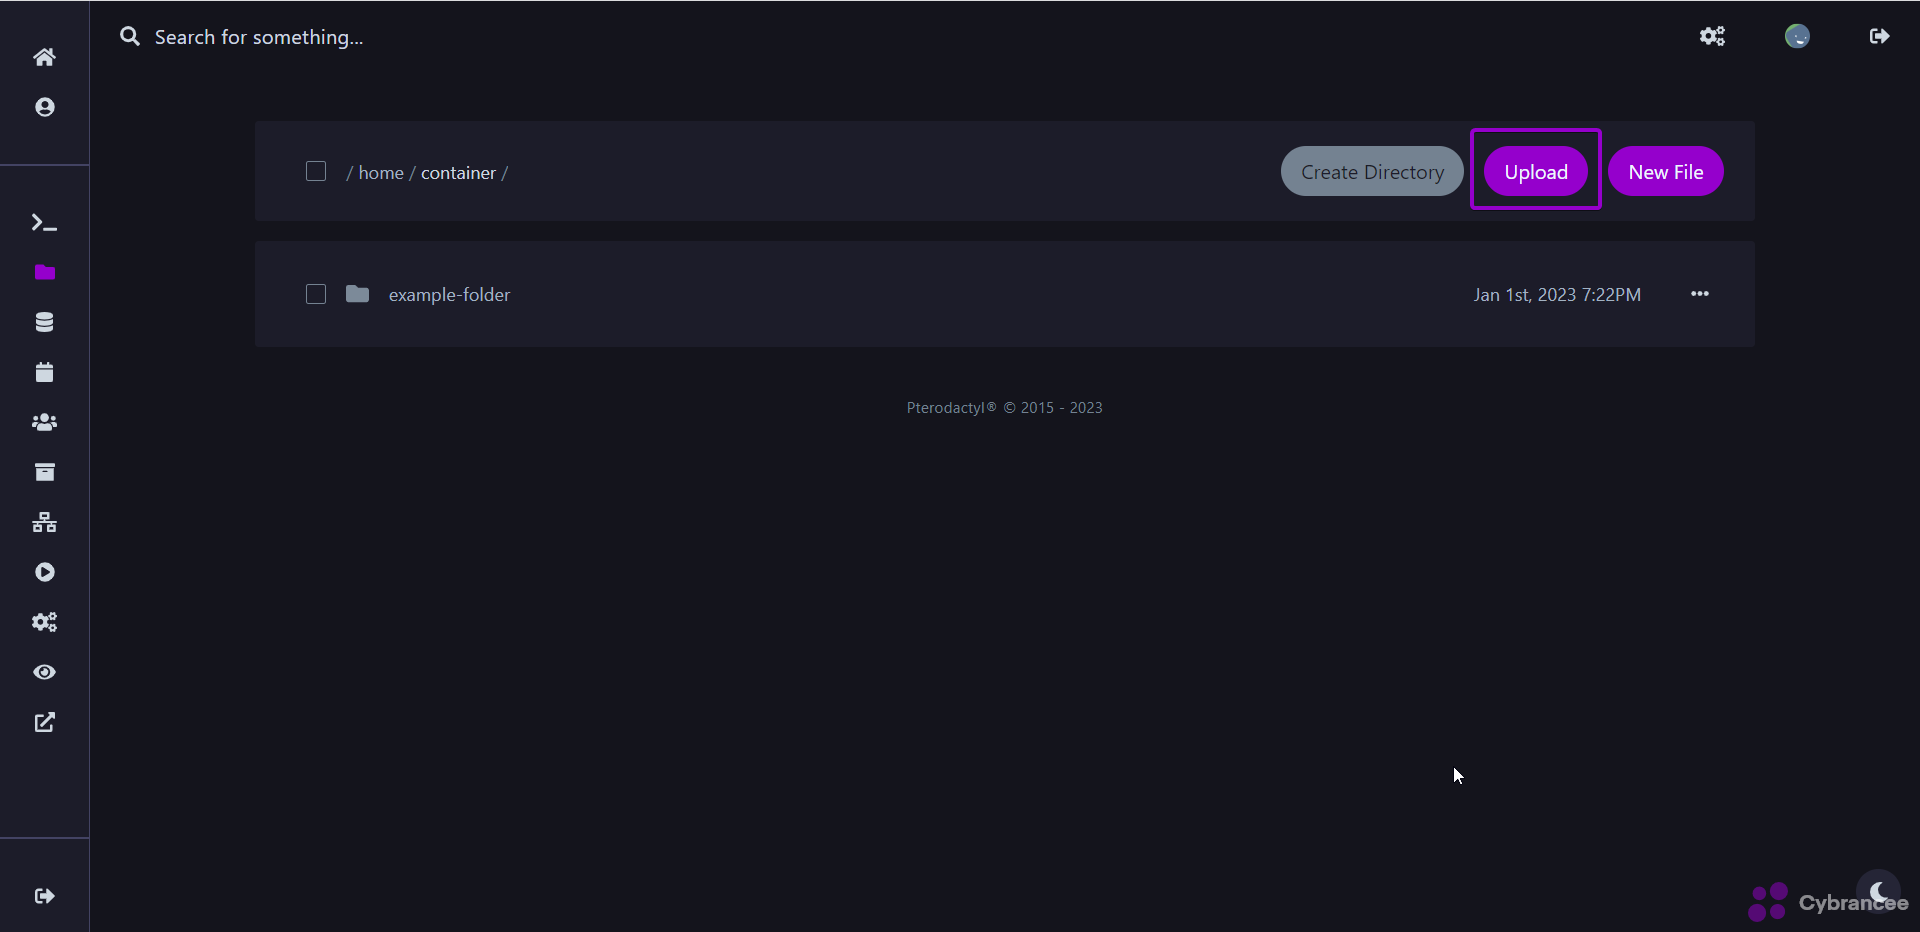Open the Activity eye icon in sidebar
1920x932 pixels.
click(44, 672)
